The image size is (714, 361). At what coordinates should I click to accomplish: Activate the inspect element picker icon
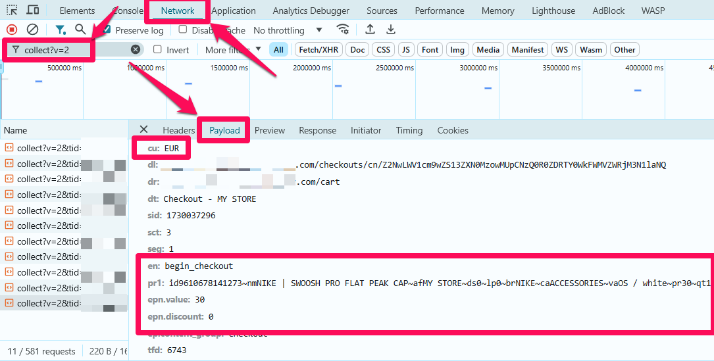click(12, 10)
